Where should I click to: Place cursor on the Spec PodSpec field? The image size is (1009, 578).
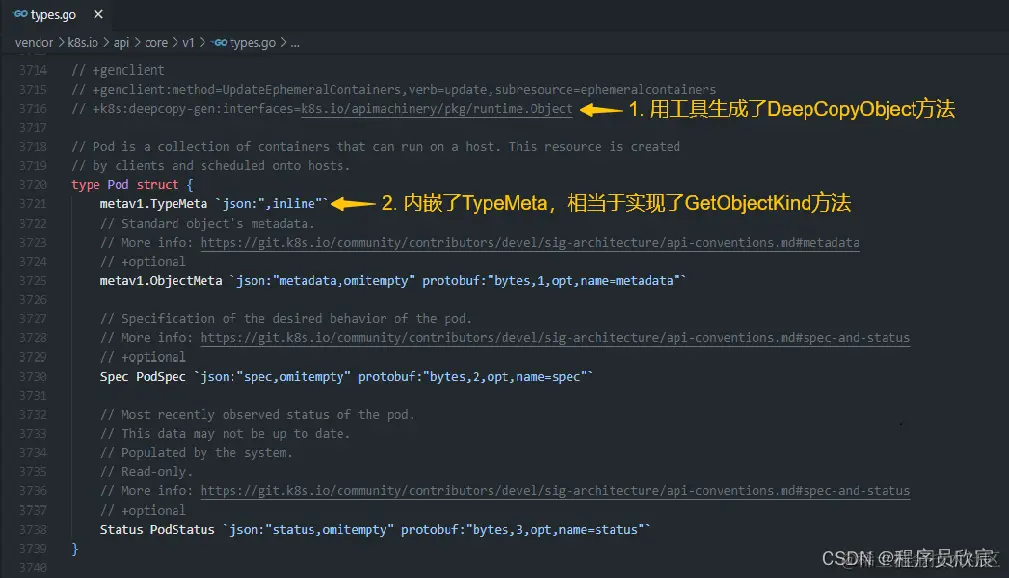click(143, 375)
